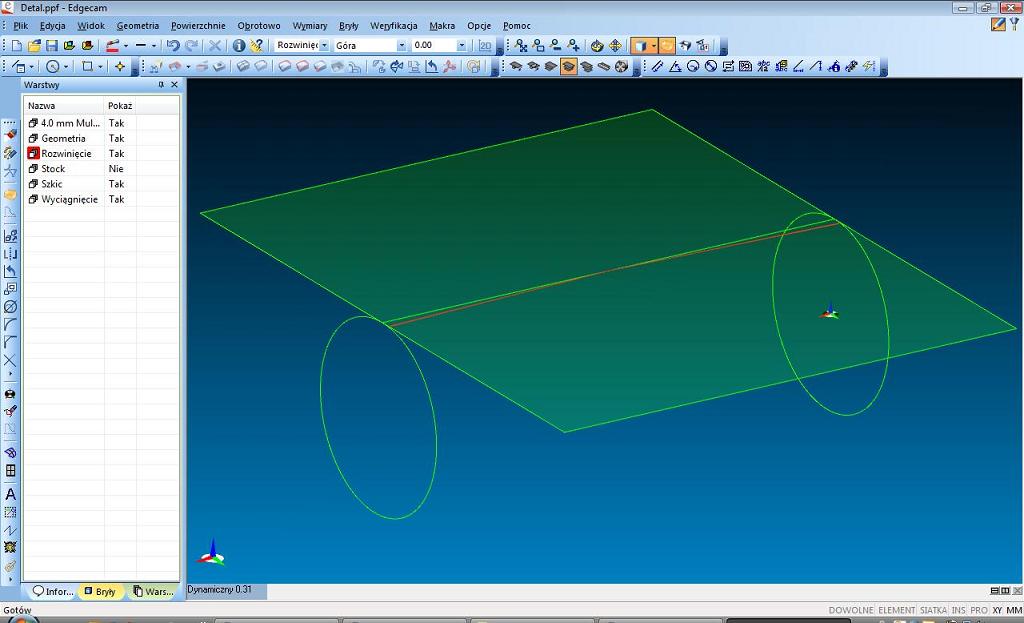Toggle Pokaz value for Szkic layer
This screenshot has height=623, width=1024.
pyautogui.click(x=116, y=184)
